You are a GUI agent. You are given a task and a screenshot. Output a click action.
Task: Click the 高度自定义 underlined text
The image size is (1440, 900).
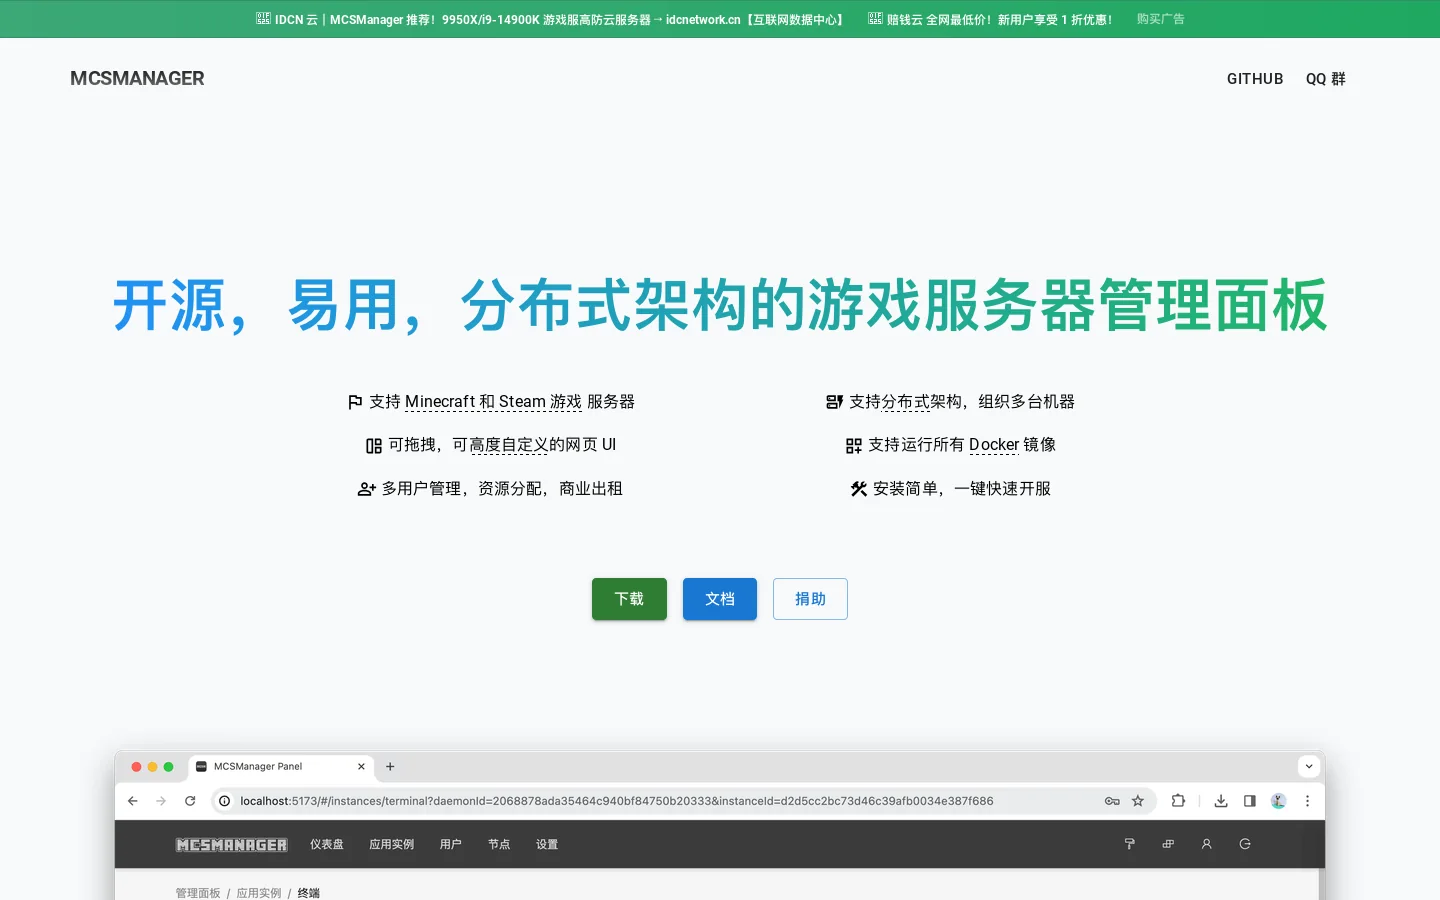508,445
